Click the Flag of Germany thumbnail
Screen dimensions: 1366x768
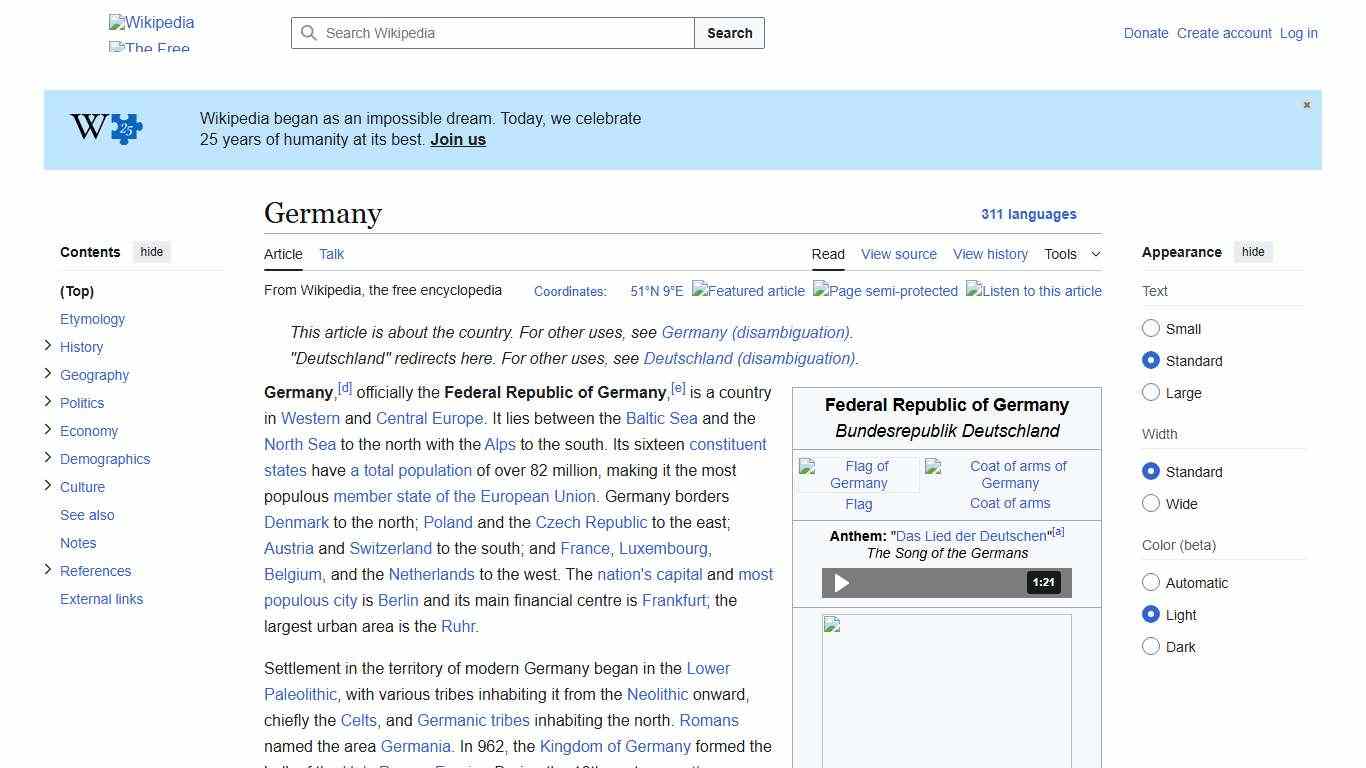[x=858, y=474]
